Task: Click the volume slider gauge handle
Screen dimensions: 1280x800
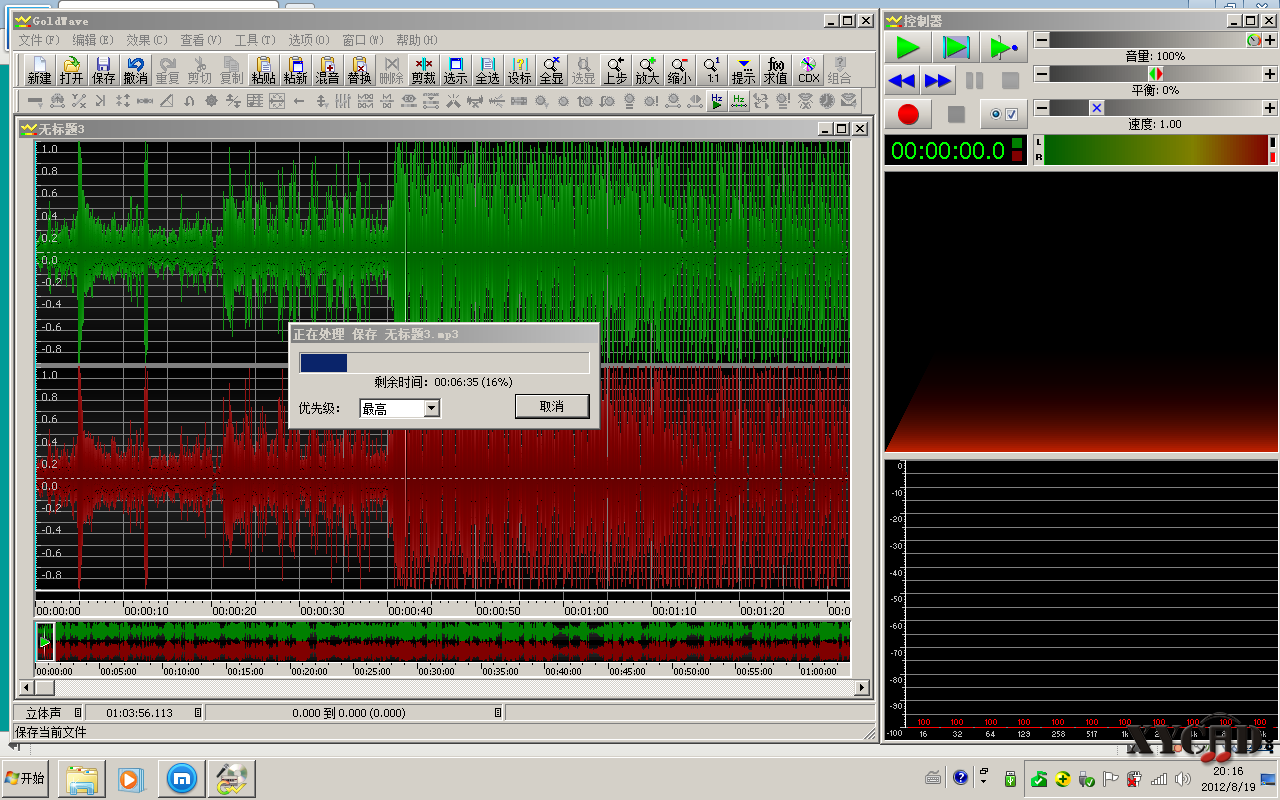Action: click(x=1254, y=40)
